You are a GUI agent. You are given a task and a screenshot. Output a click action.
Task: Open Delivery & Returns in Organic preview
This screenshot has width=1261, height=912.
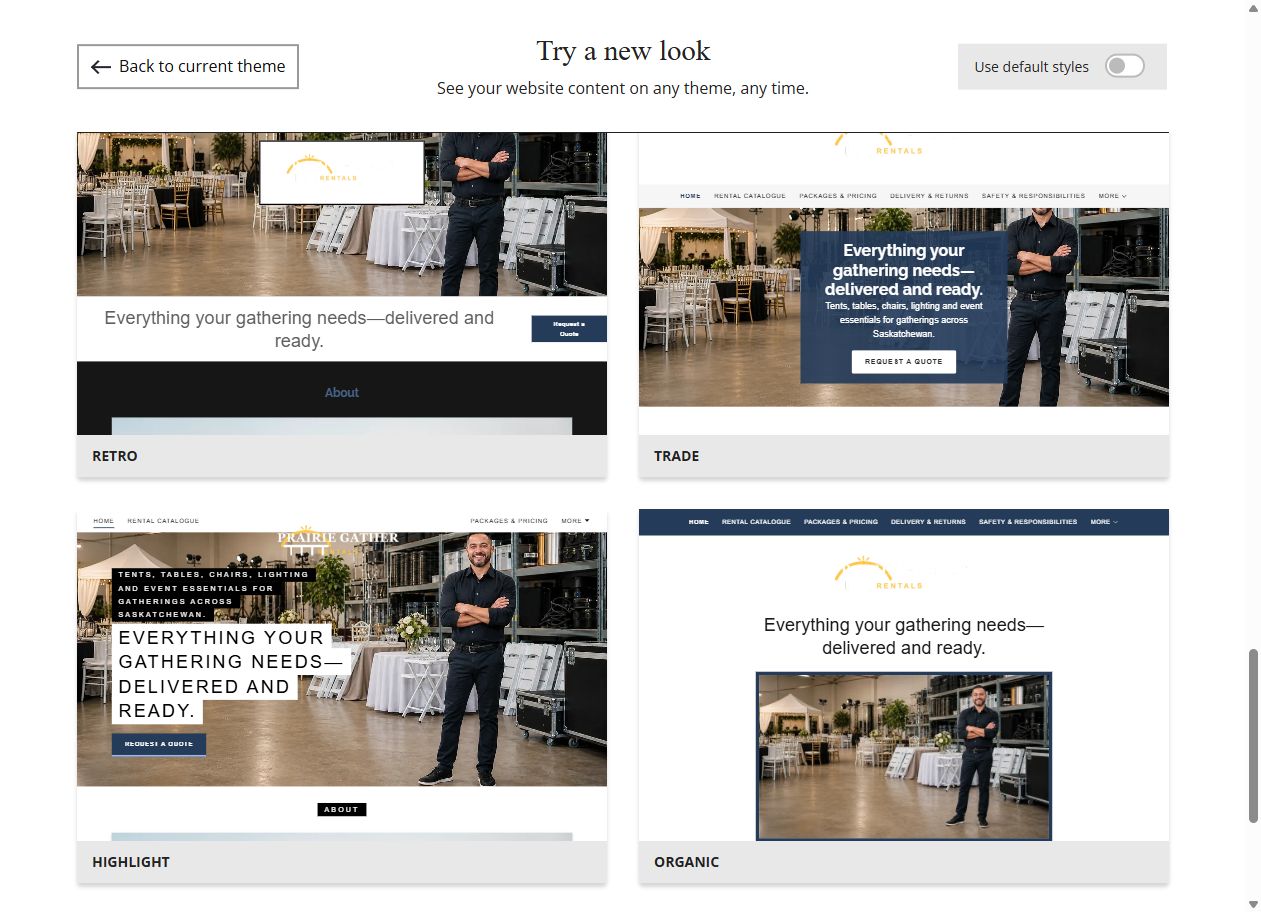click(x=928, y=522)
